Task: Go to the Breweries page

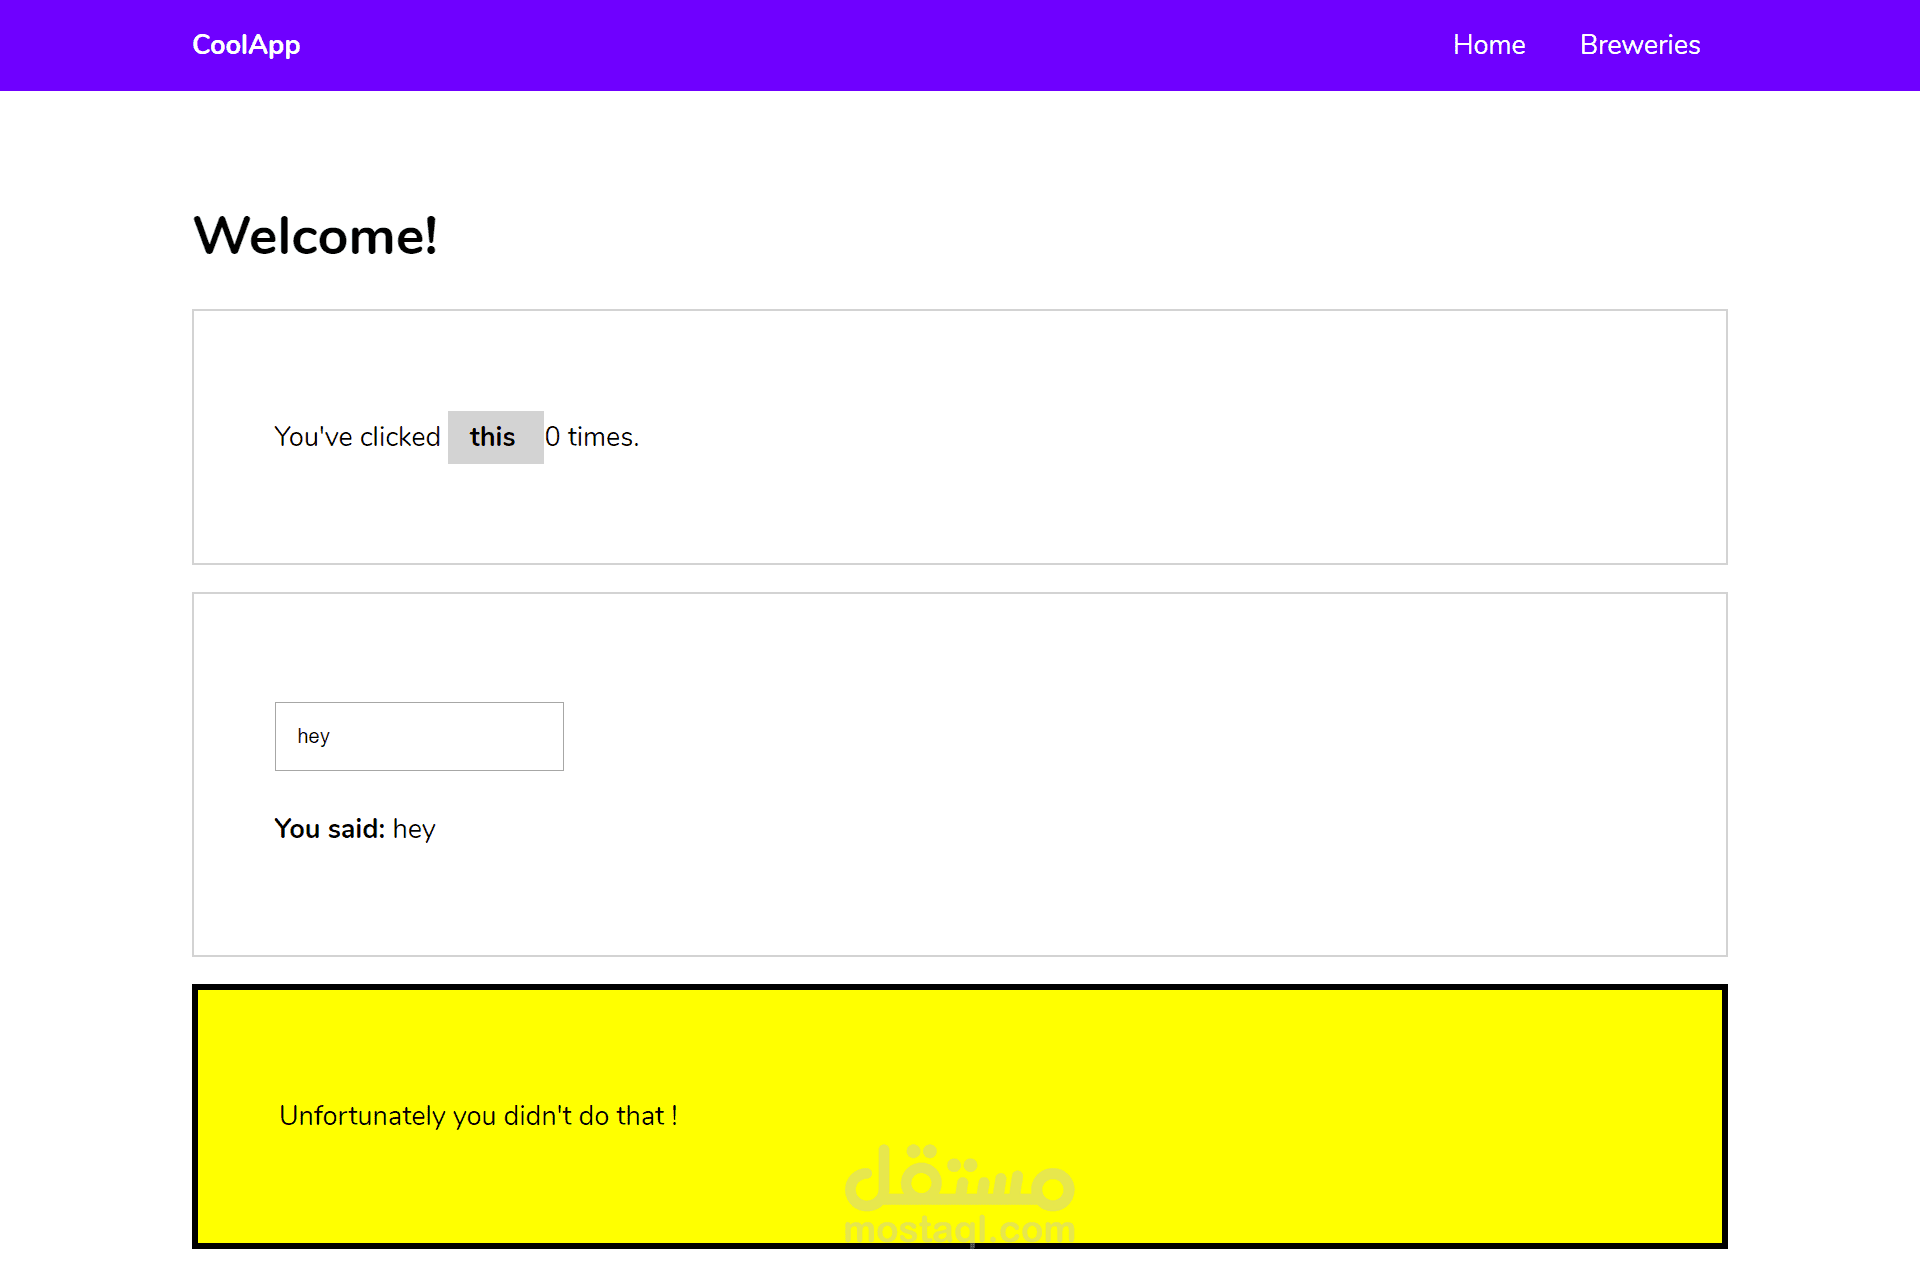Action: [x=1639, y=45]
